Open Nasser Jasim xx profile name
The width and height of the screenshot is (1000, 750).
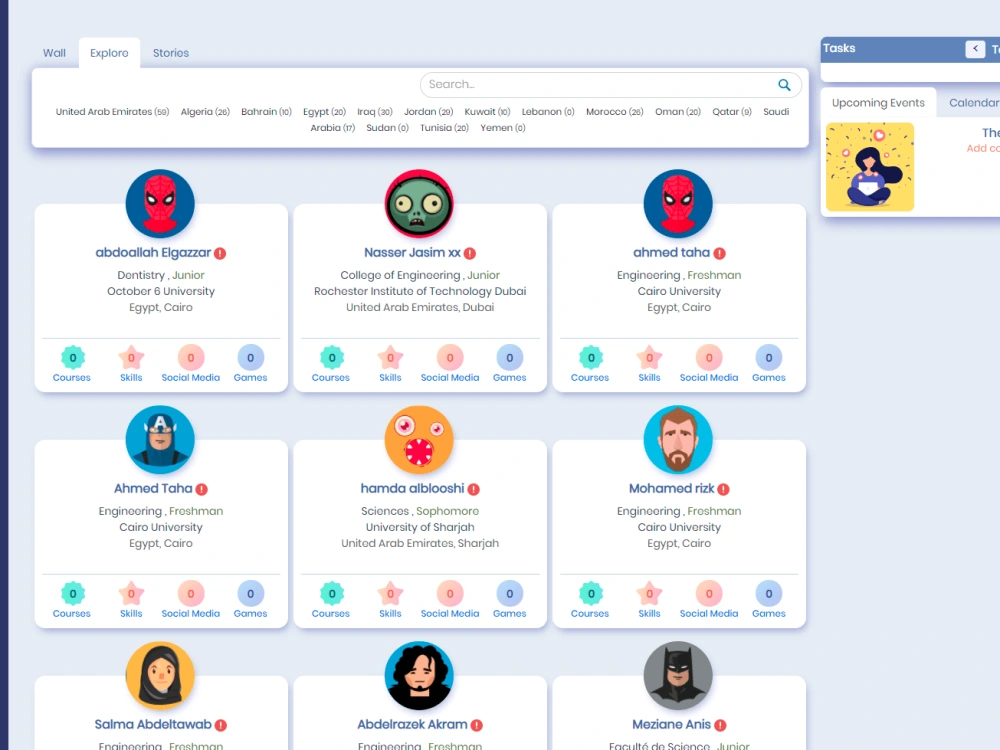click(x=412, y=253)
